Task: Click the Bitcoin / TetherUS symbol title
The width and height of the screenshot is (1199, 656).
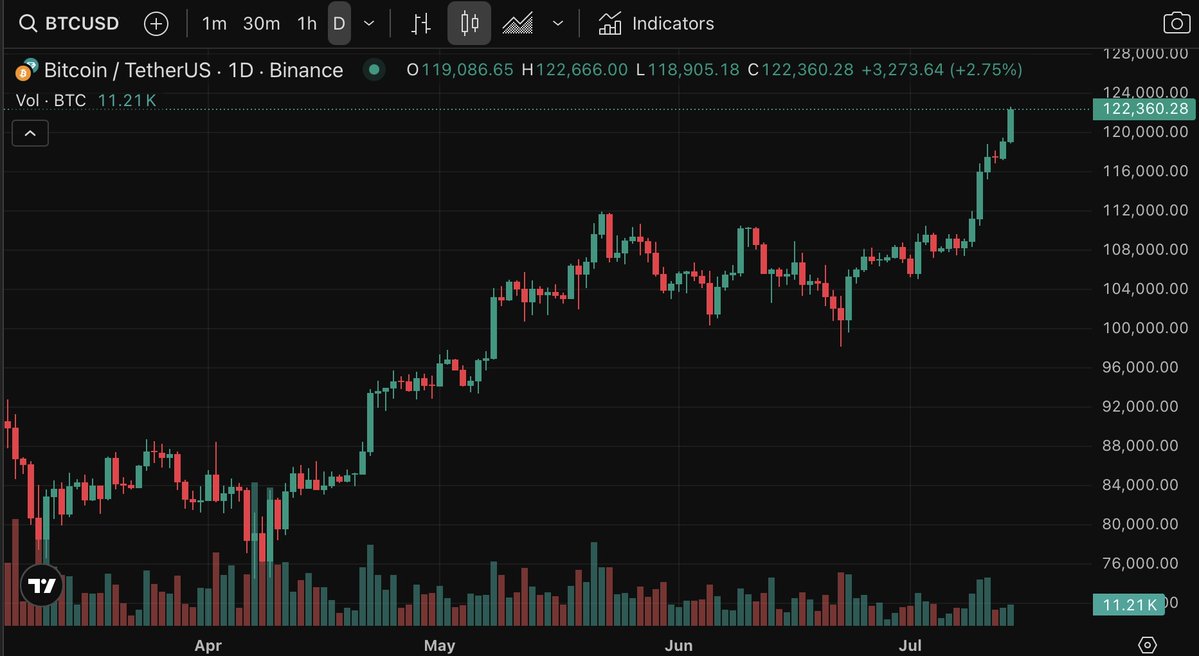Action: (x=193, y=70)
